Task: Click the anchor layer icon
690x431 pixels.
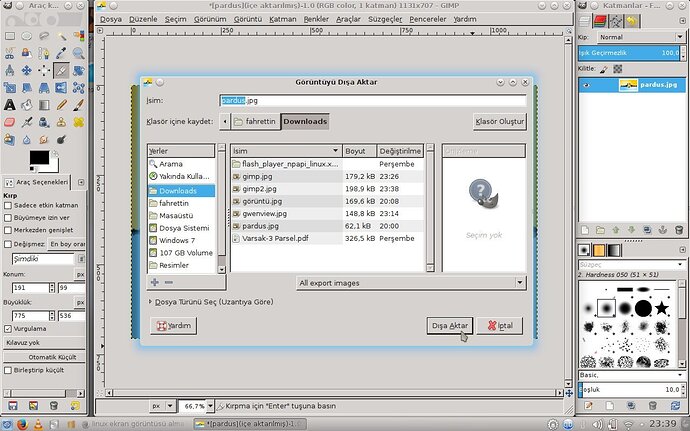Action: coord(663,230)
